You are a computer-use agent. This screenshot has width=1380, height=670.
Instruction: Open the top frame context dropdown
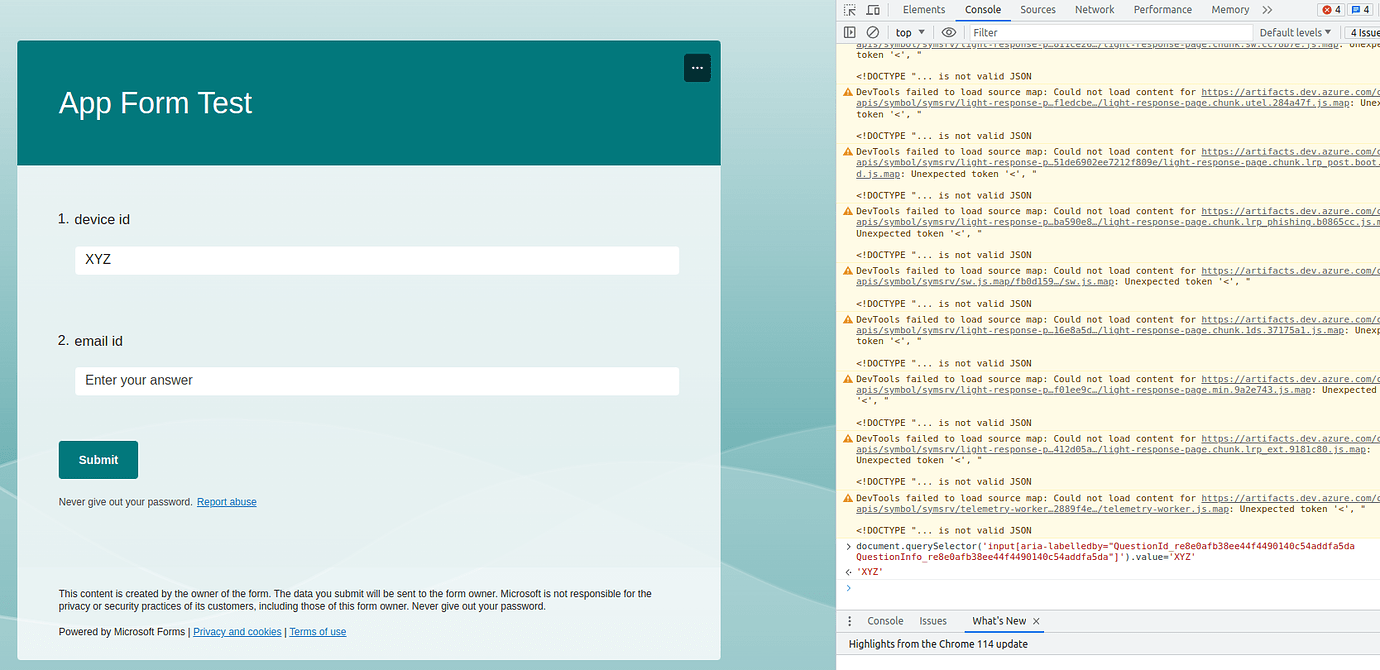[x=909, y=32]
